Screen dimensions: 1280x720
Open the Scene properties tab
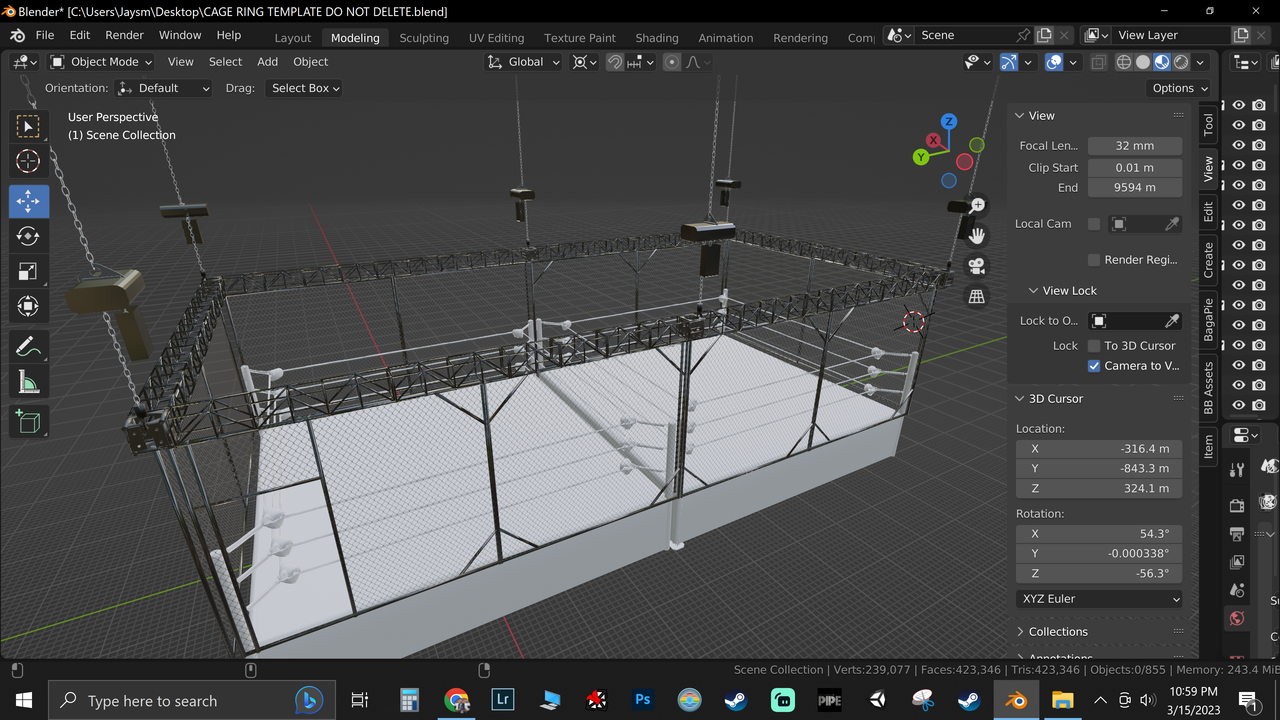coord(1237,590)
